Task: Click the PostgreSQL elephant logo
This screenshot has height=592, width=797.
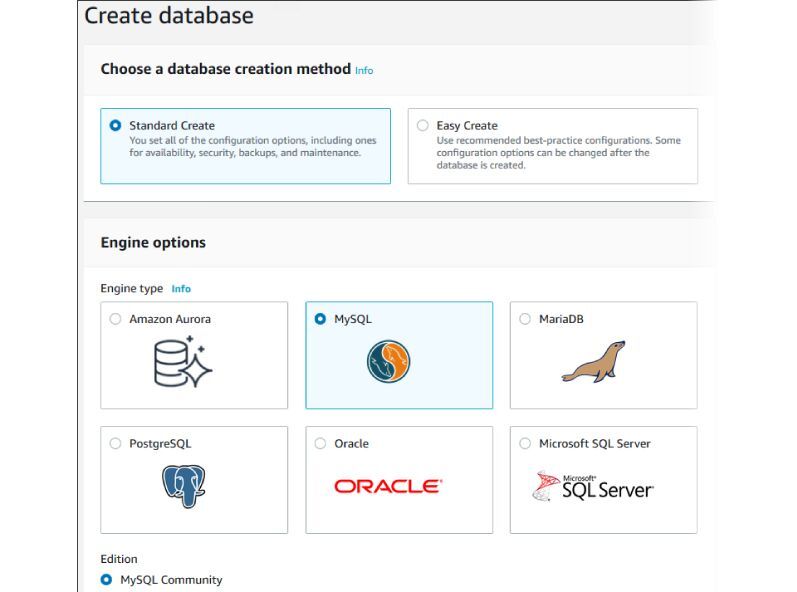Action: tap(183, 486)
